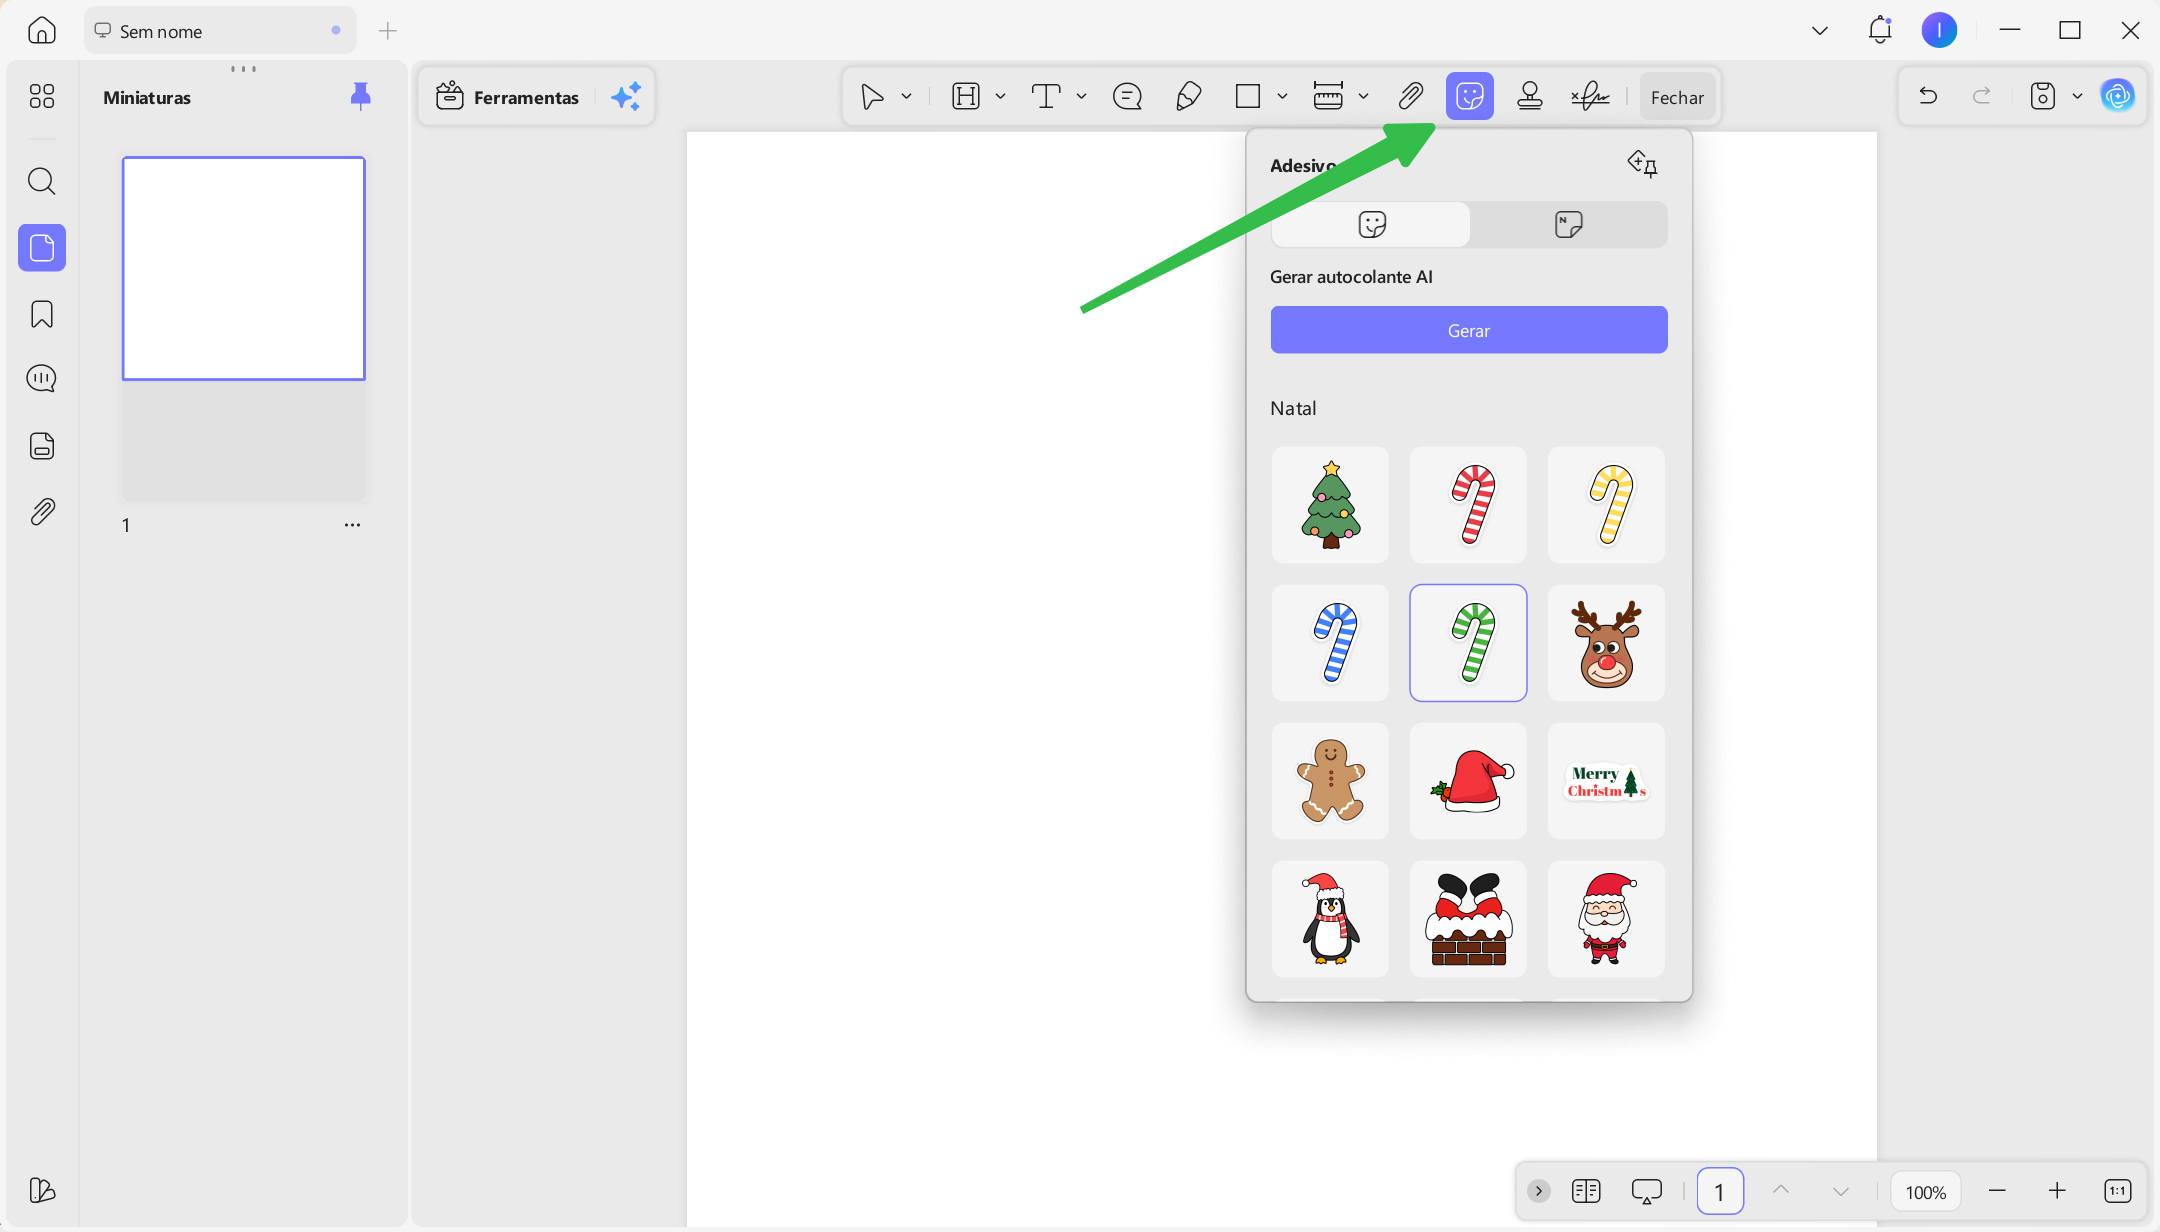
Task: Switch to the sticky note tab
Action: coord(1568,224)
